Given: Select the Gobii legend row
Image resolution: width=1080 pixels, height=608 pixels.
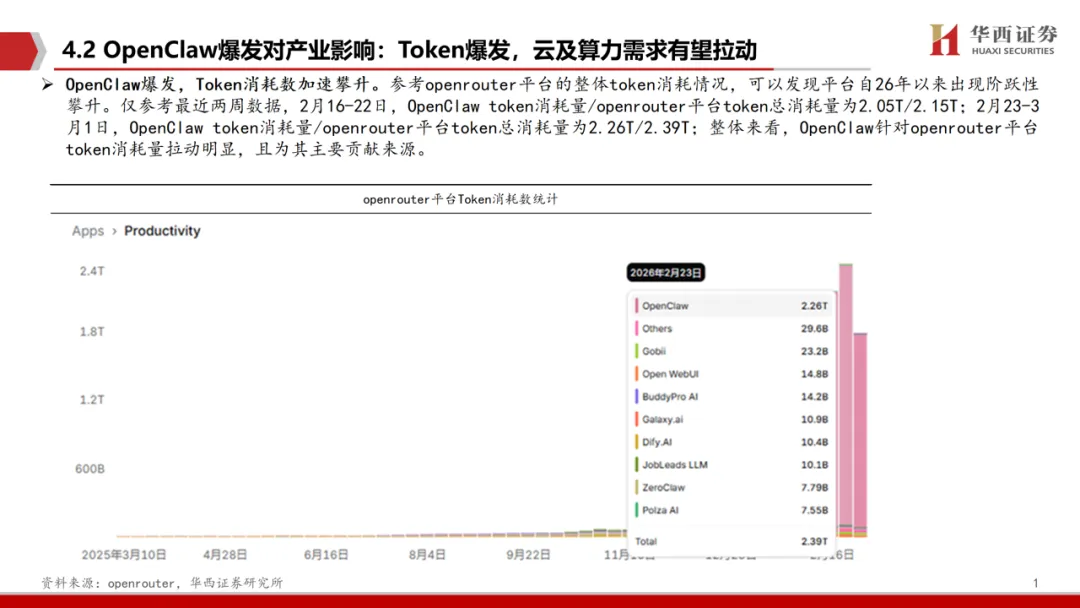Looking at the screenshot, I should (731, 351).
